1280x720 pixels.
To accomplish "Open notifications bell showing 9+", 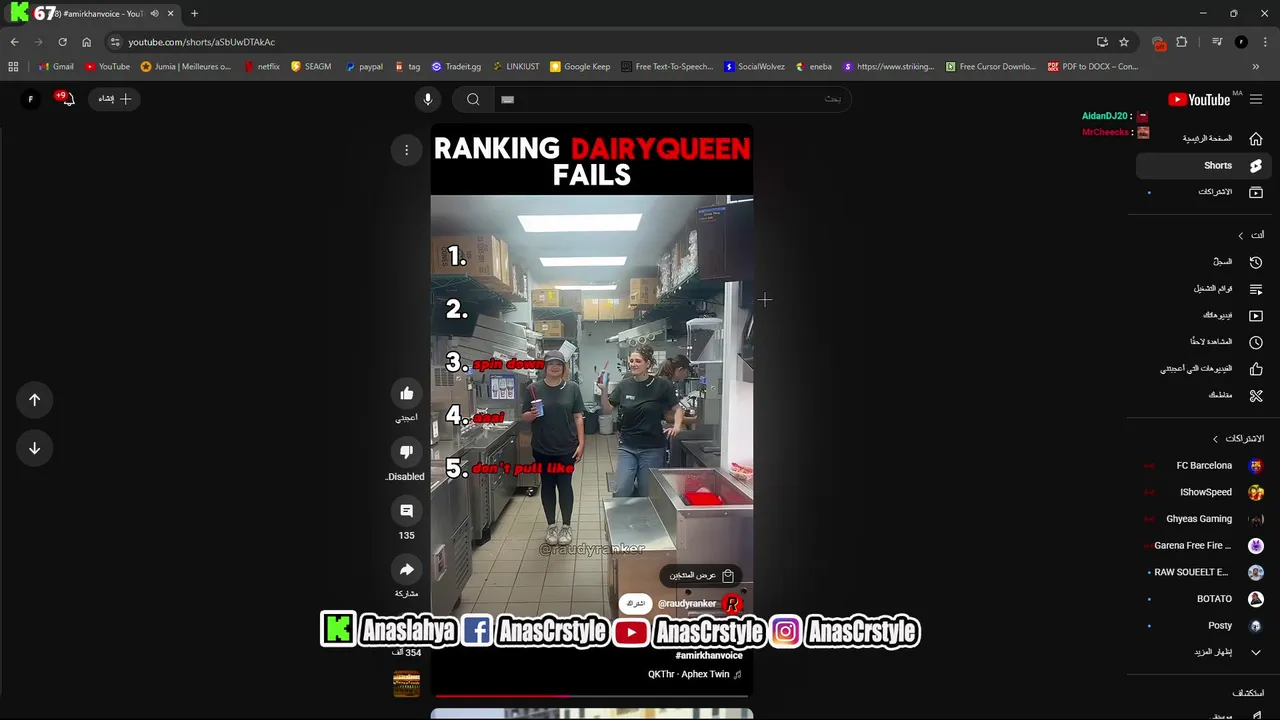I will (x=66, y=98).
